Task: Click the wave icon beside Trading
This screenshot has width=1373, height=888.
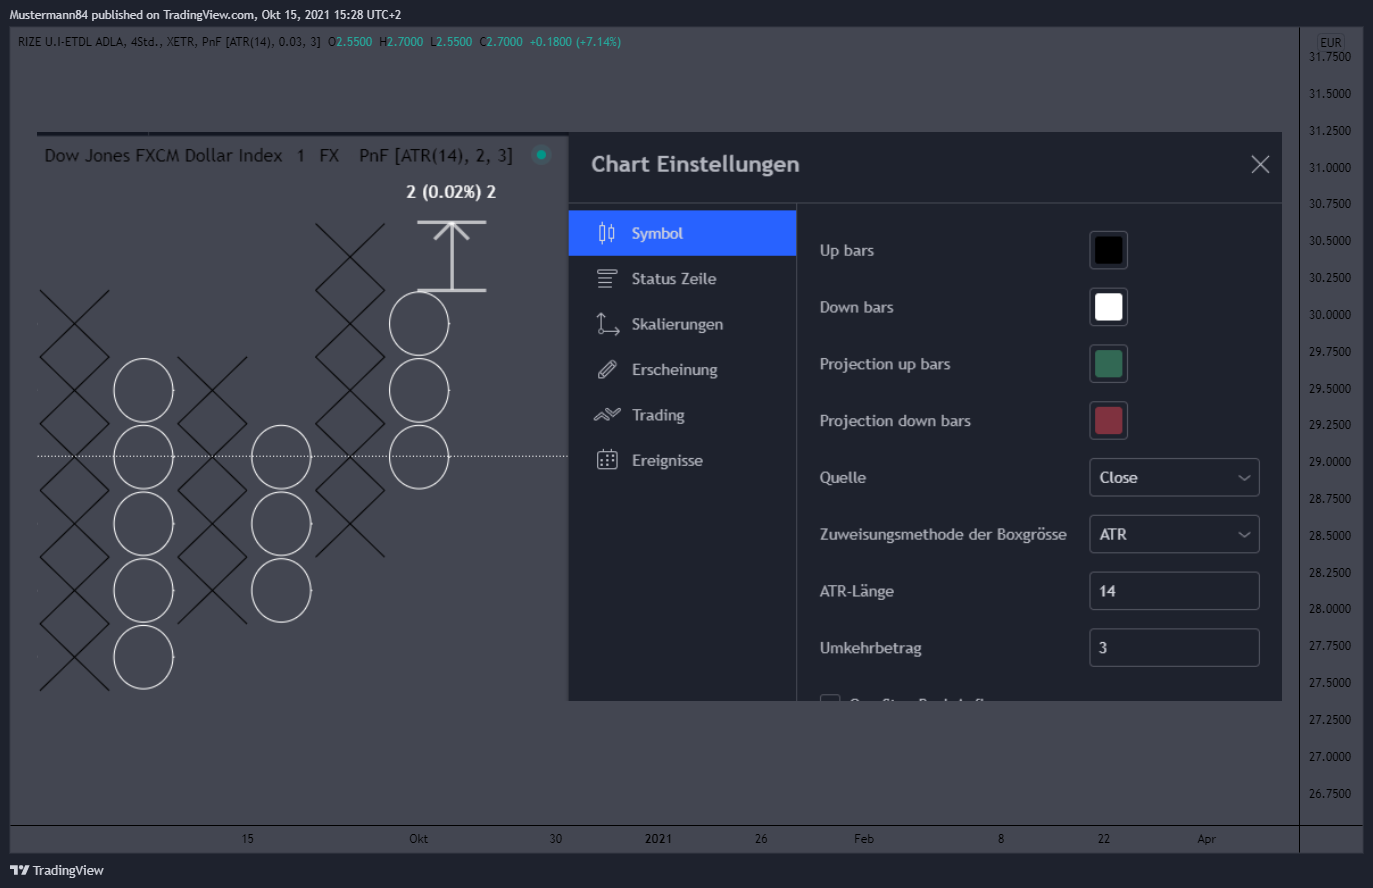Action: tap(607, 415)
